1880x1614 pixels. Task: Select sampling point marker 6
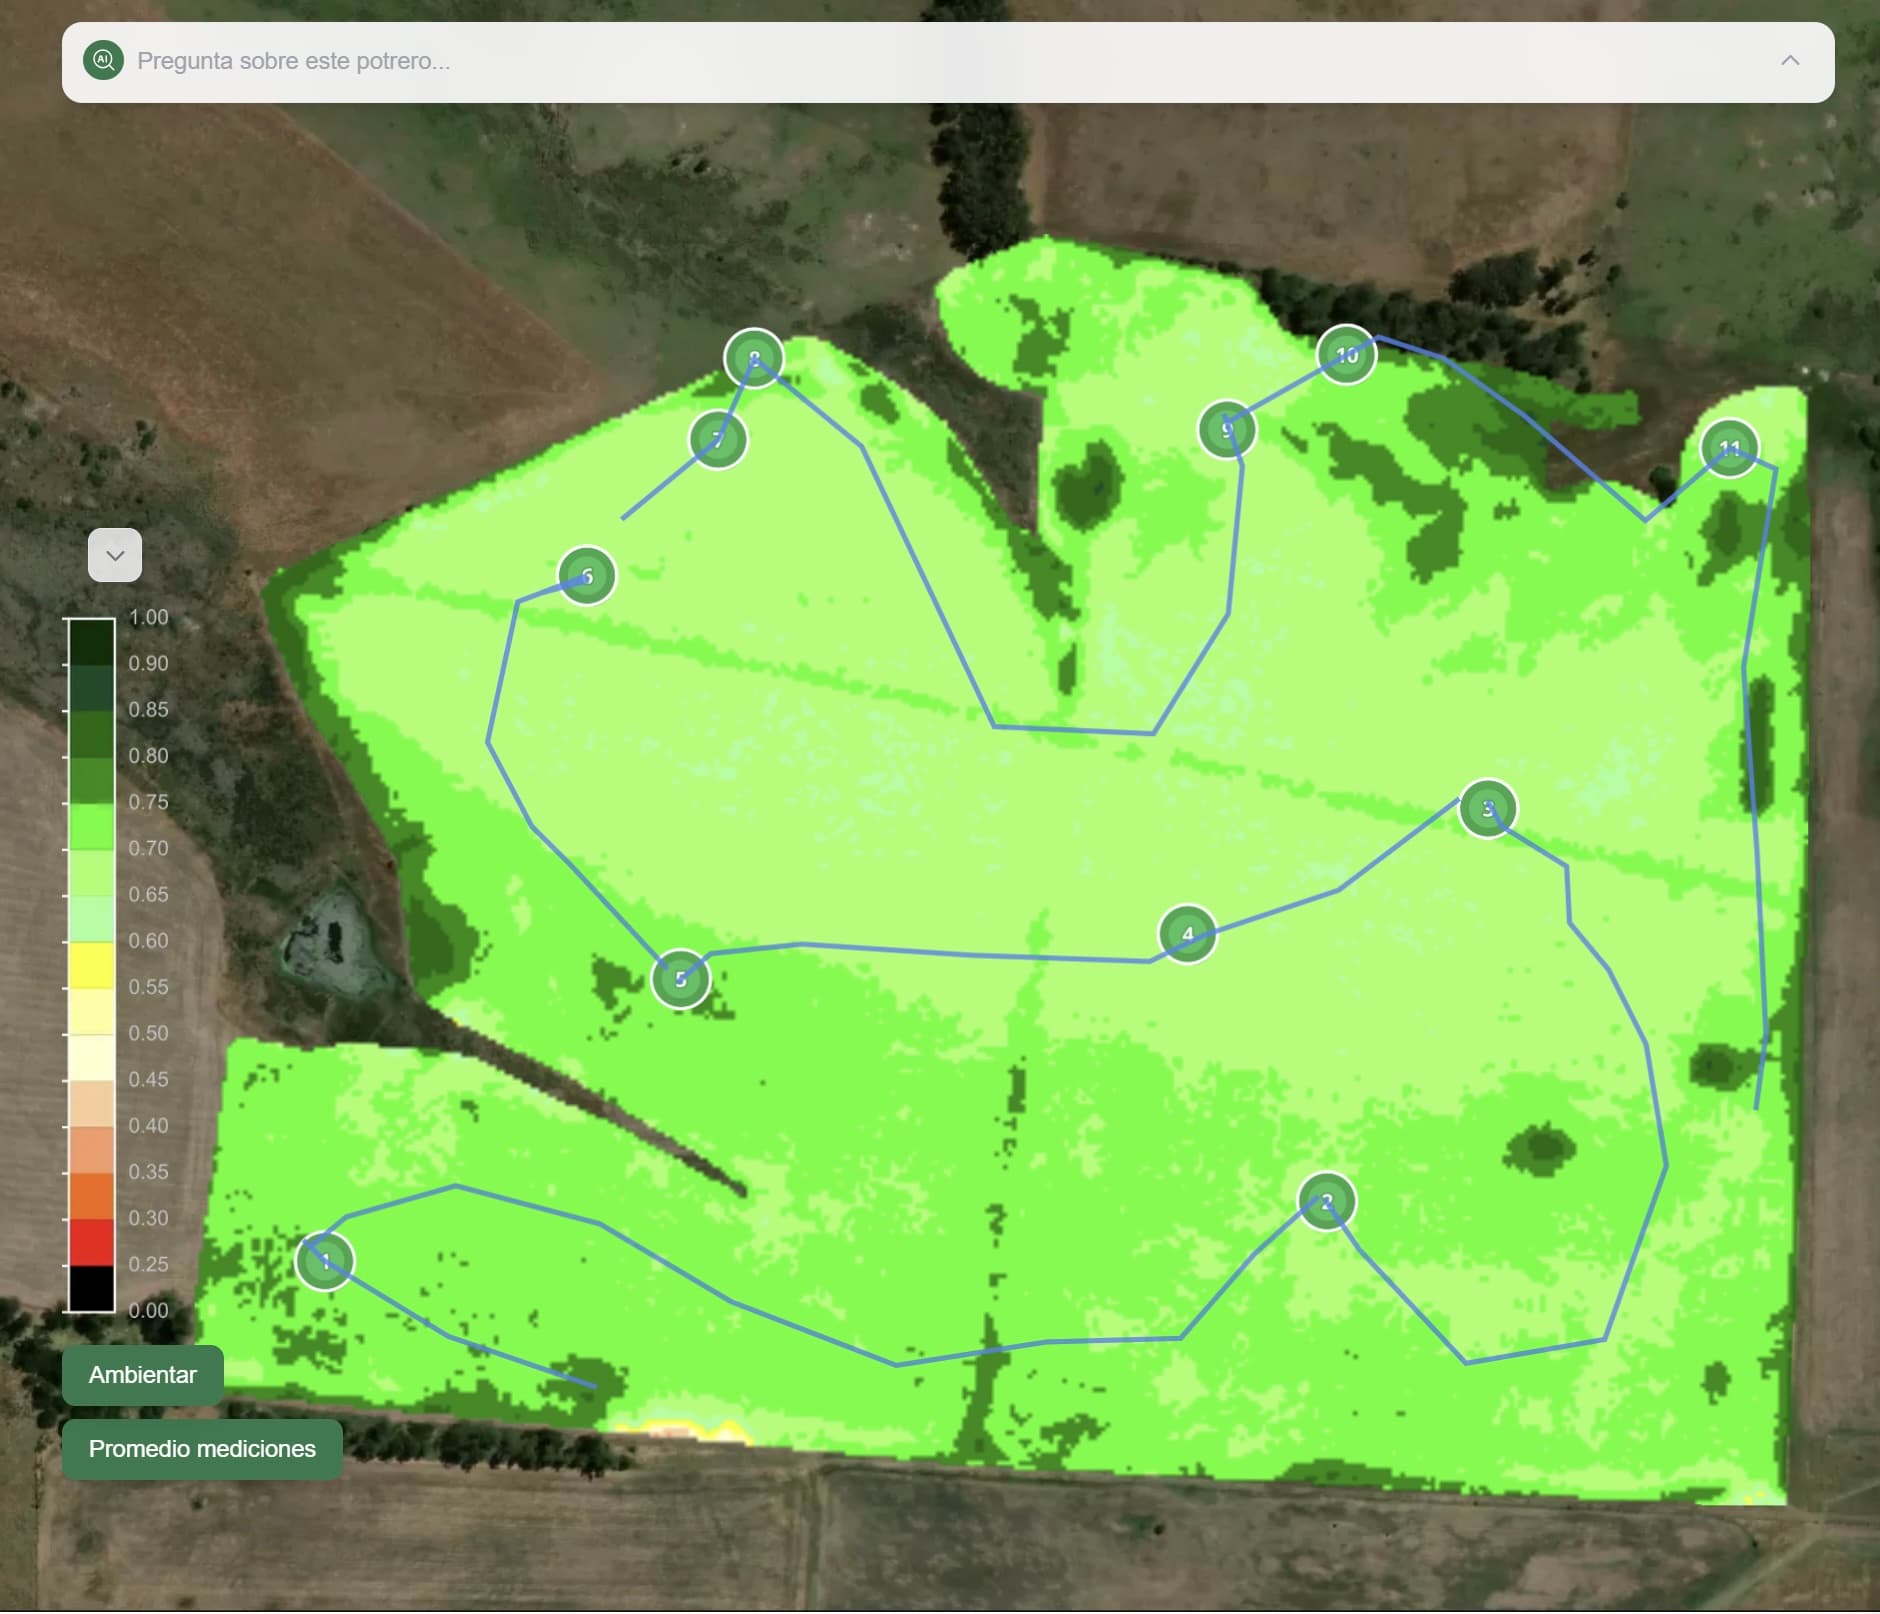[x=586, y=576]
